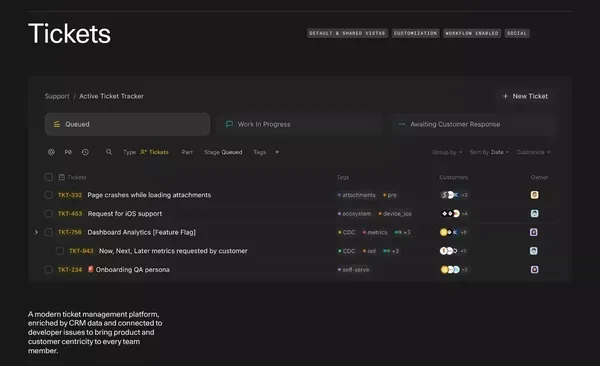The image size is (600, 366).
Task: Click the plus icon on New Ticket
Action: point(505,96)
